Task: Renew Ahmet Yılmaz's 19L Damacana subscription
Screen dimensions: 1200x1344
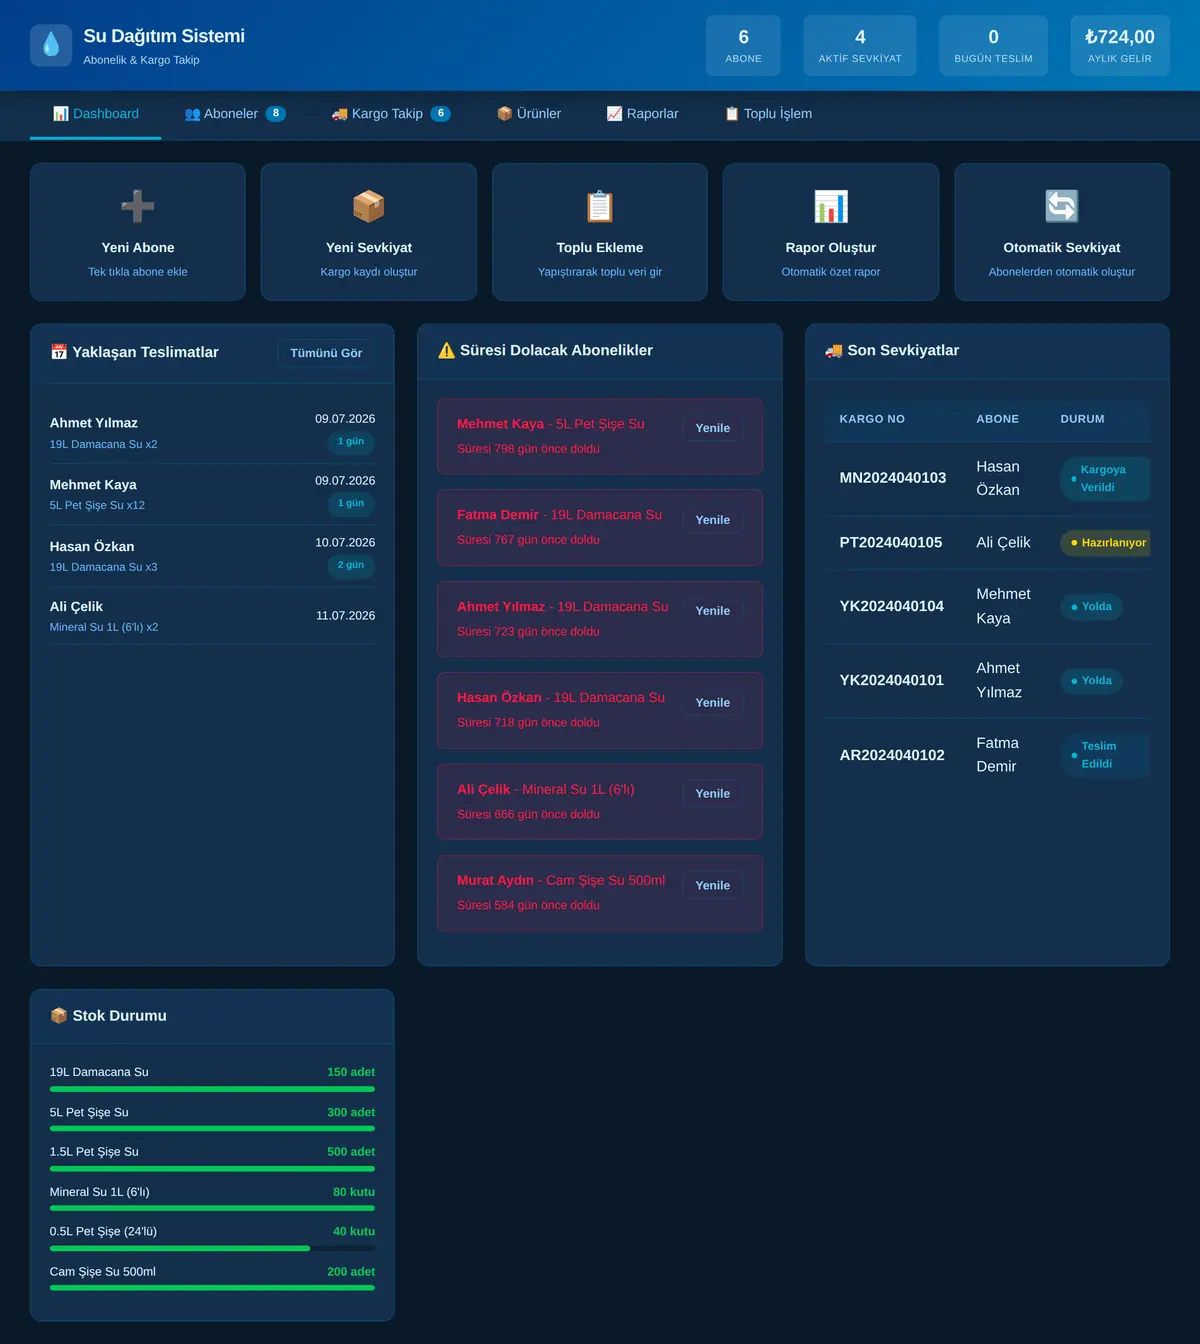Action: [713, 611]
